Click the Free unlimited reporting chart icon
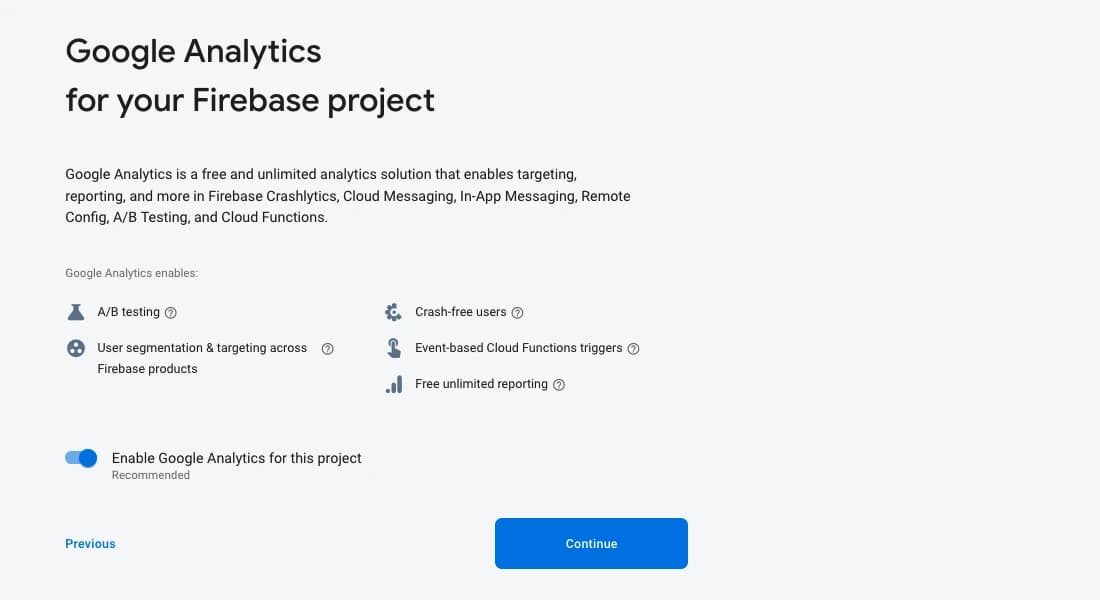This screenshot has width=1100, height=600. (394, 385)
